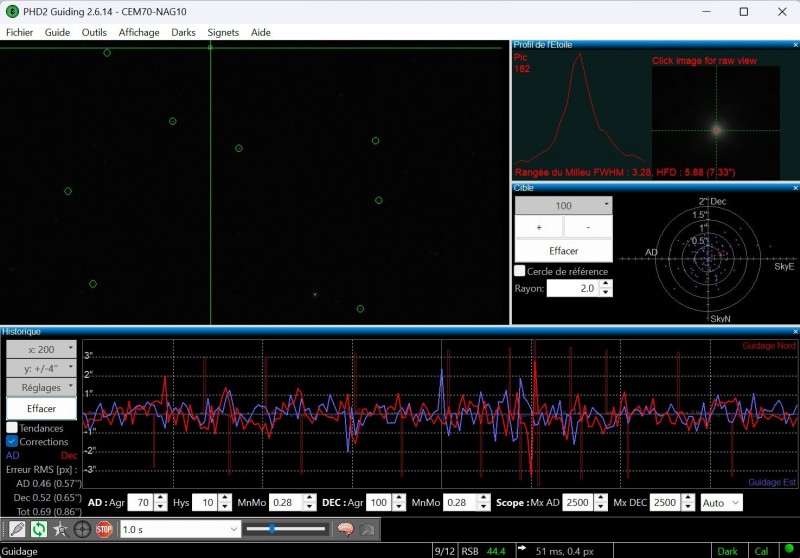
Task: Click the AD Agr input field
Action: (140, 502)
